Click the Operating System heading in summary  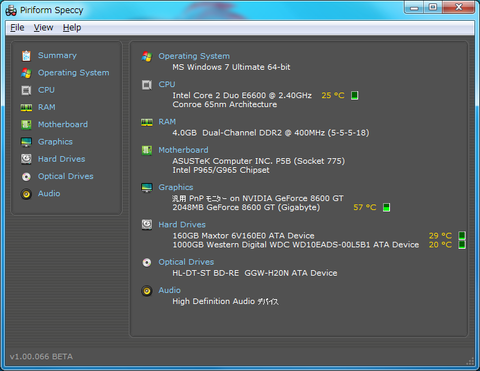(x=194, y=56)
